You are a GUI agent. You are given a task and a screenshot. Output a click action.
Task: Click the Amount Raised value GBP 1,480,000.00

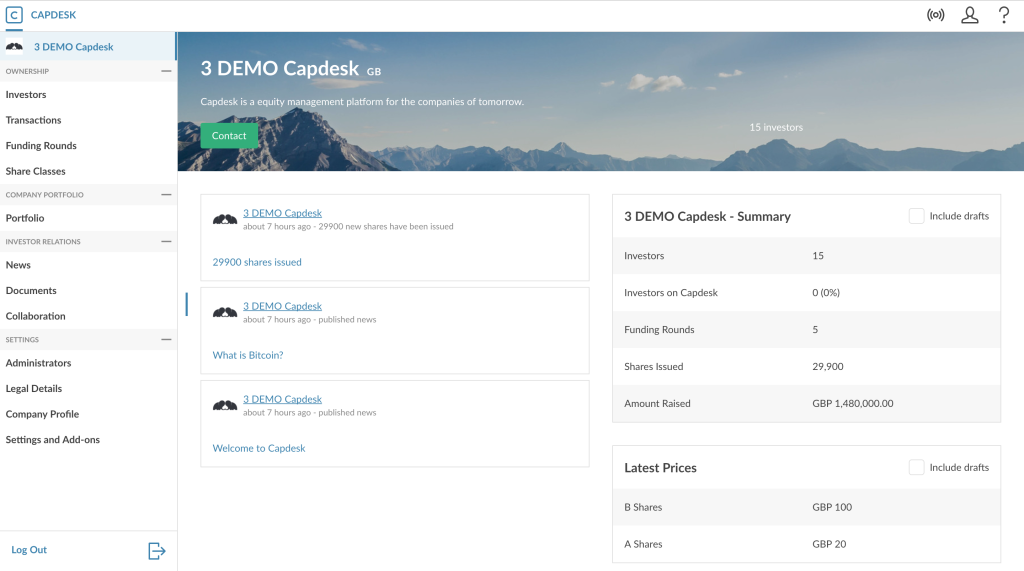tap(853, 404)
